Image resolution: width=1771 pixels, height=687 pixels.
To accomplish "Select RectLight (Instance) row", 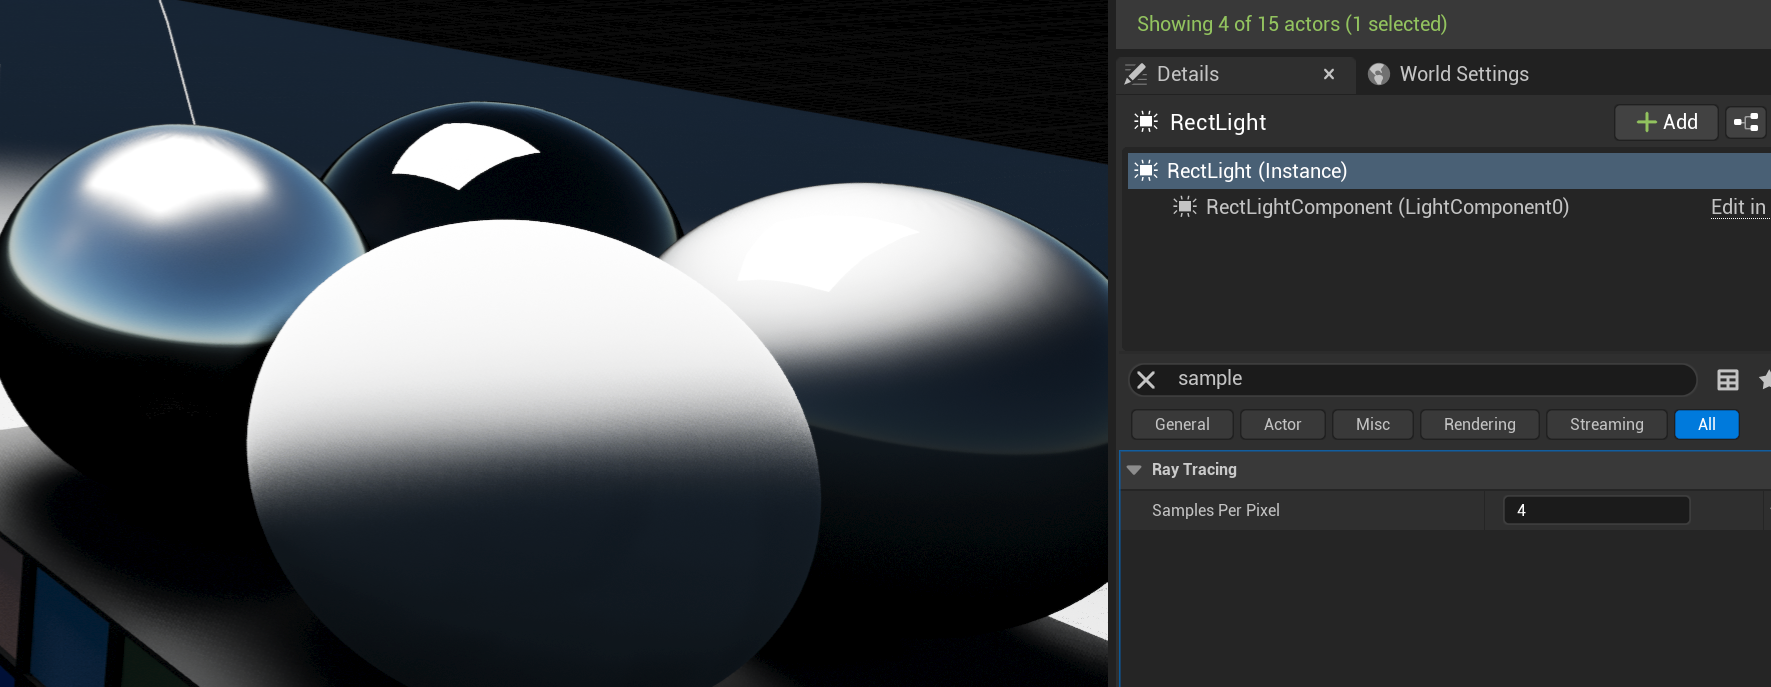I will coord(1449,171).
